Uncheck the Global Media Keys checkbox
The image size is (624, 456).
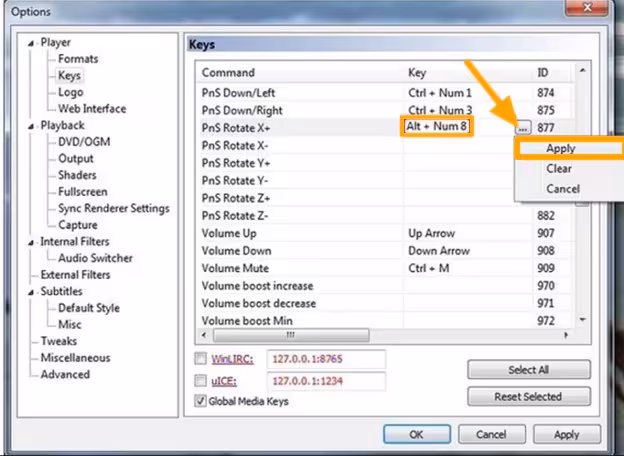[200, 401]
